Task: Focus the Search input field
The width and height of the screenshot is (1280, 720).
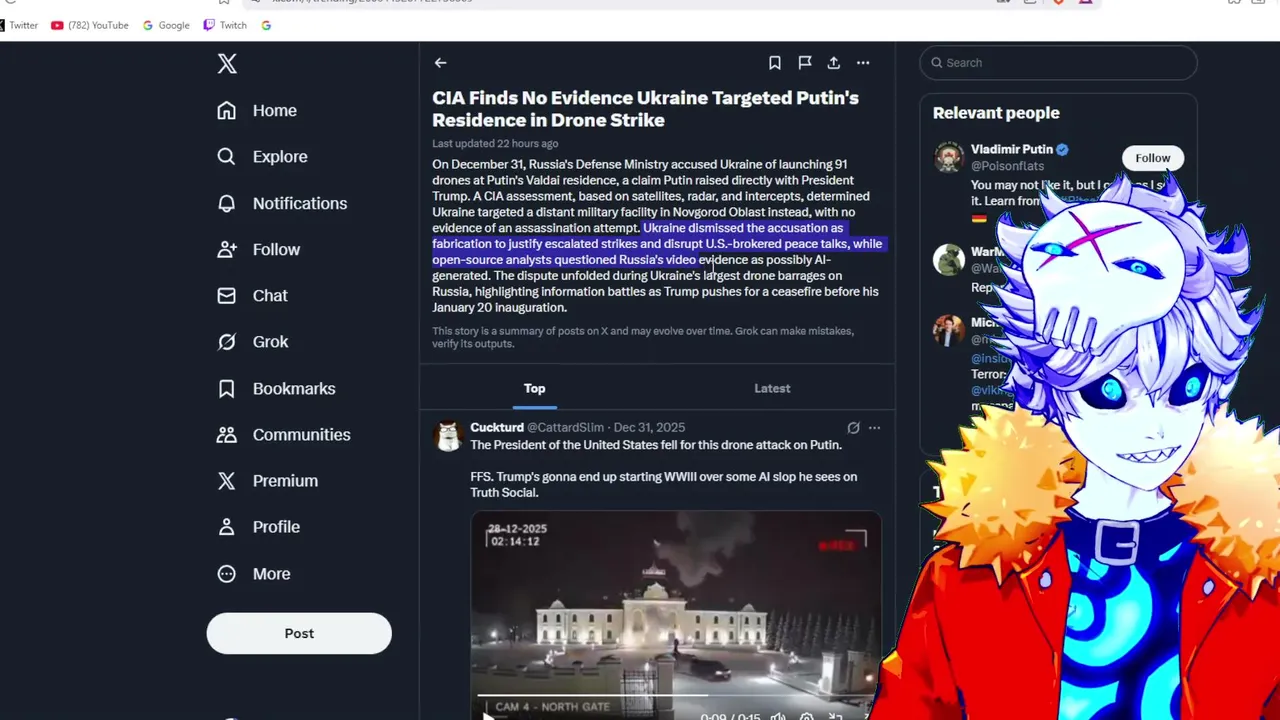Action: tap(1058, 63)
